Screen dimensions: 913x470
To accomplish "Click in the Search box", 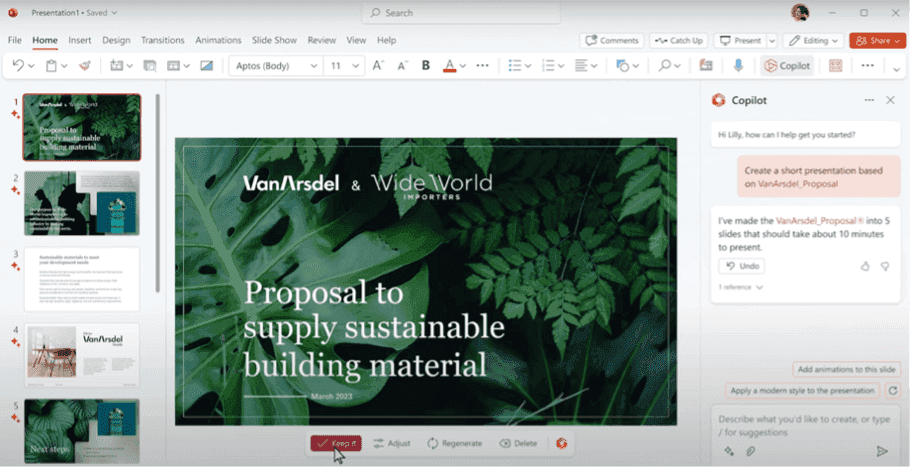I will coord(461,13).
